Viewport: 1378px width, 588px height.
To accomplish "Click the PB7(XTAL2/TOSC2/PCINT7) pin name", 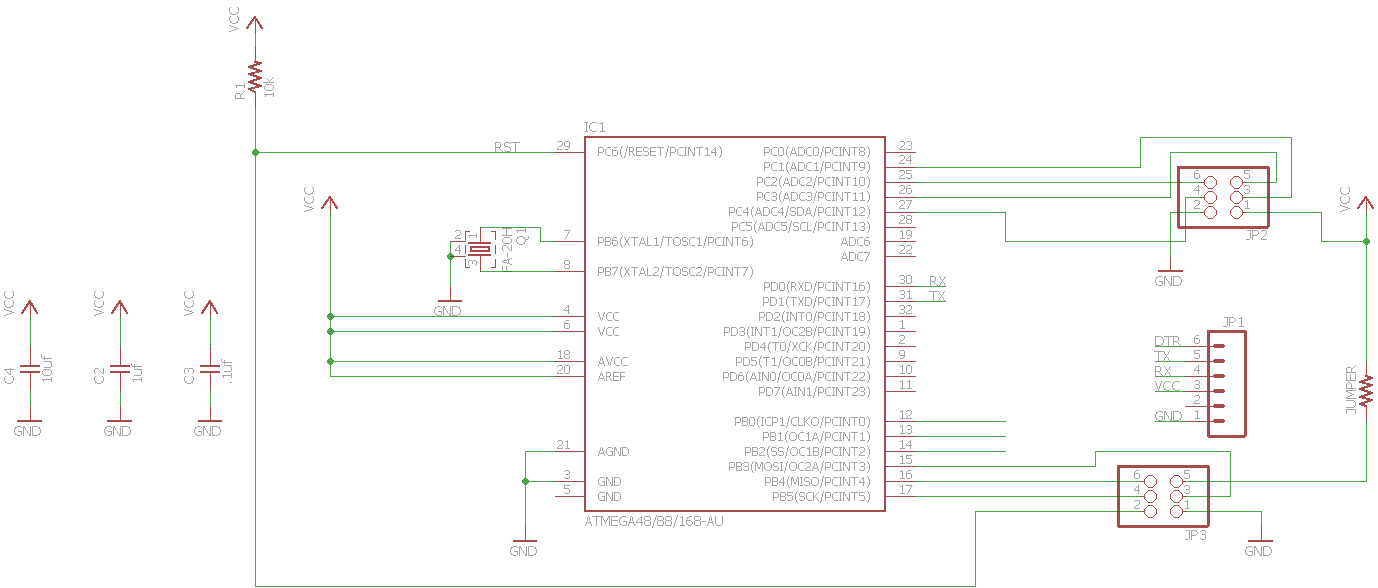I will [x=675, y=272].
